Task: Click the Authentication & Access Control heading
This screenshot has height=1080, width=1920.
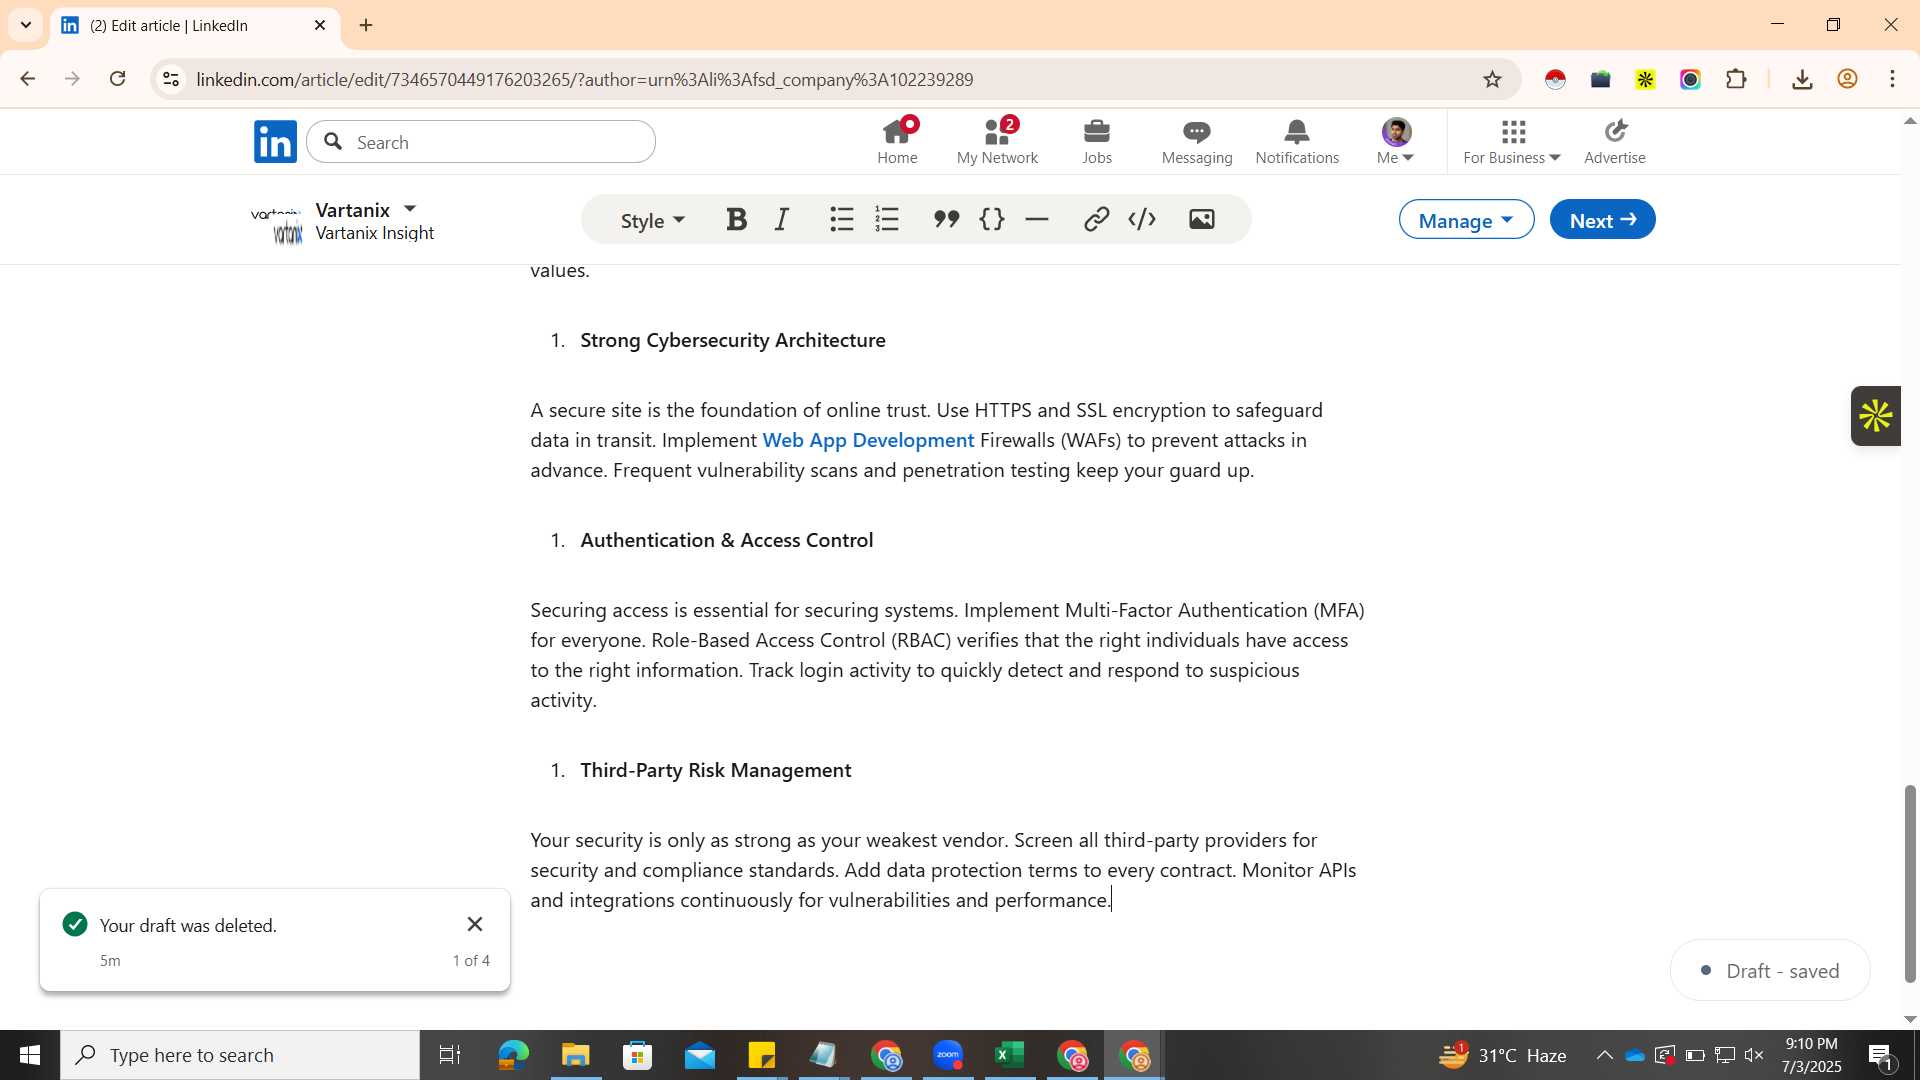Action: tap(727, 540)
